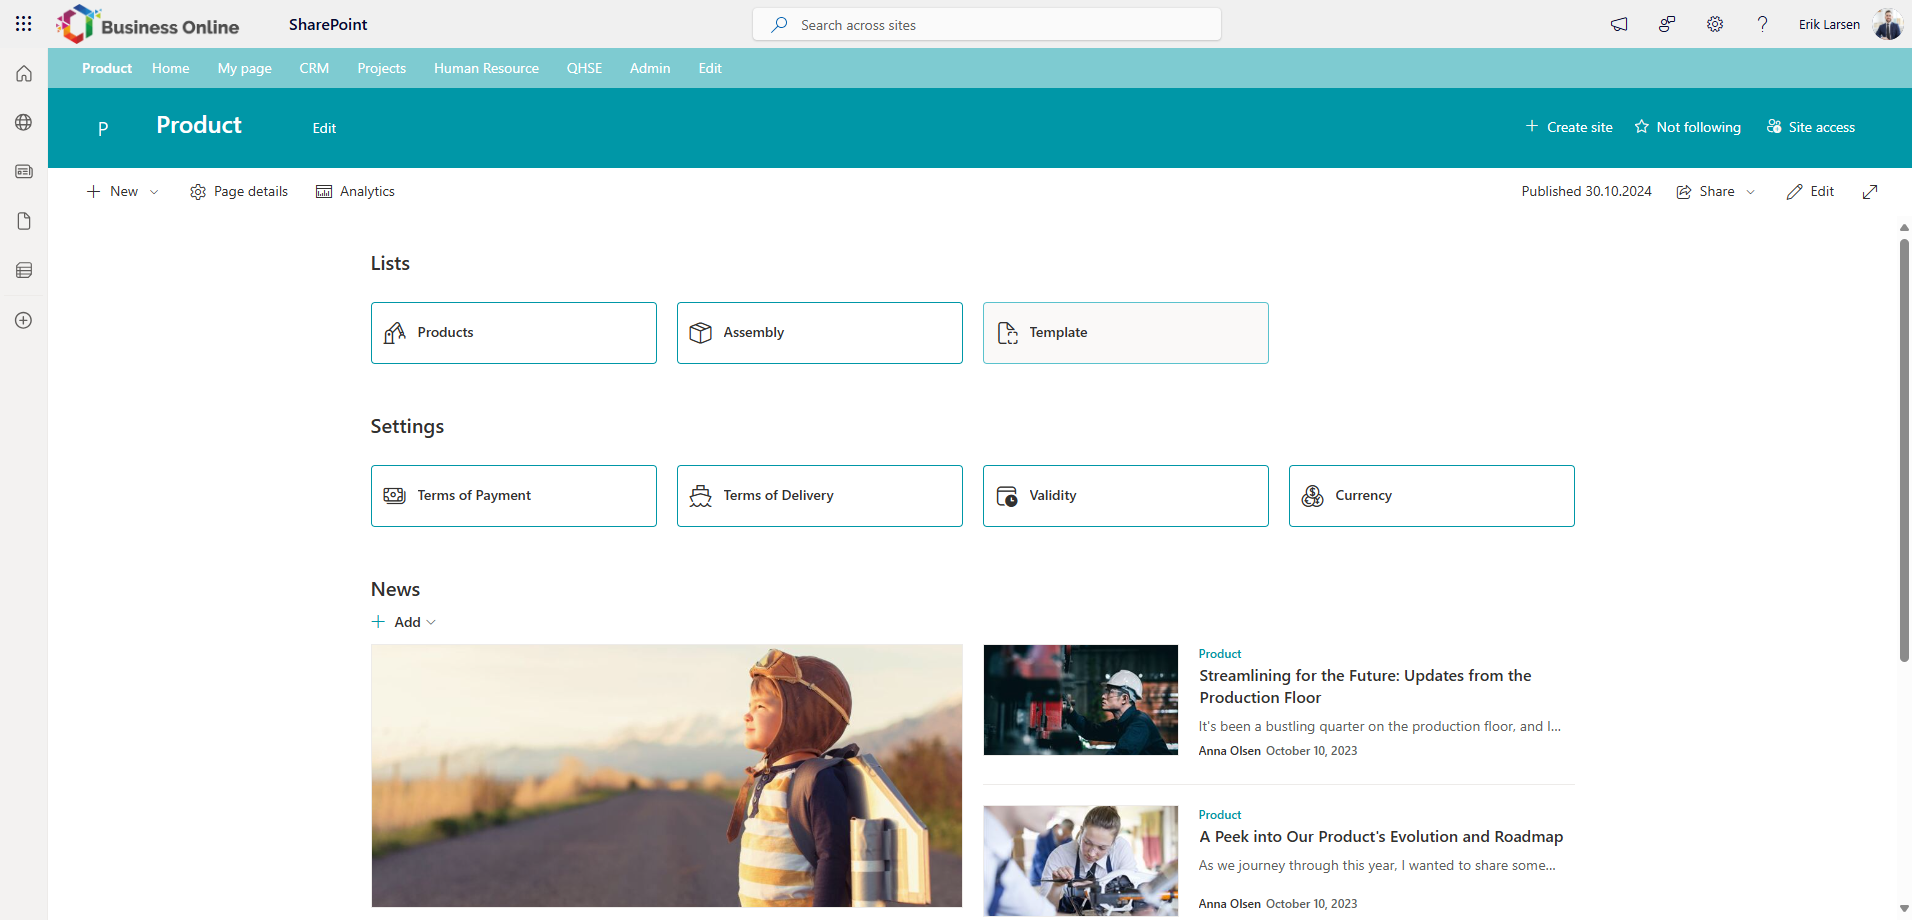The height and width of the screenshot is (920, 1912).
Task: Click the Product label above the Peek article
Action: [x=1220, y=815]
